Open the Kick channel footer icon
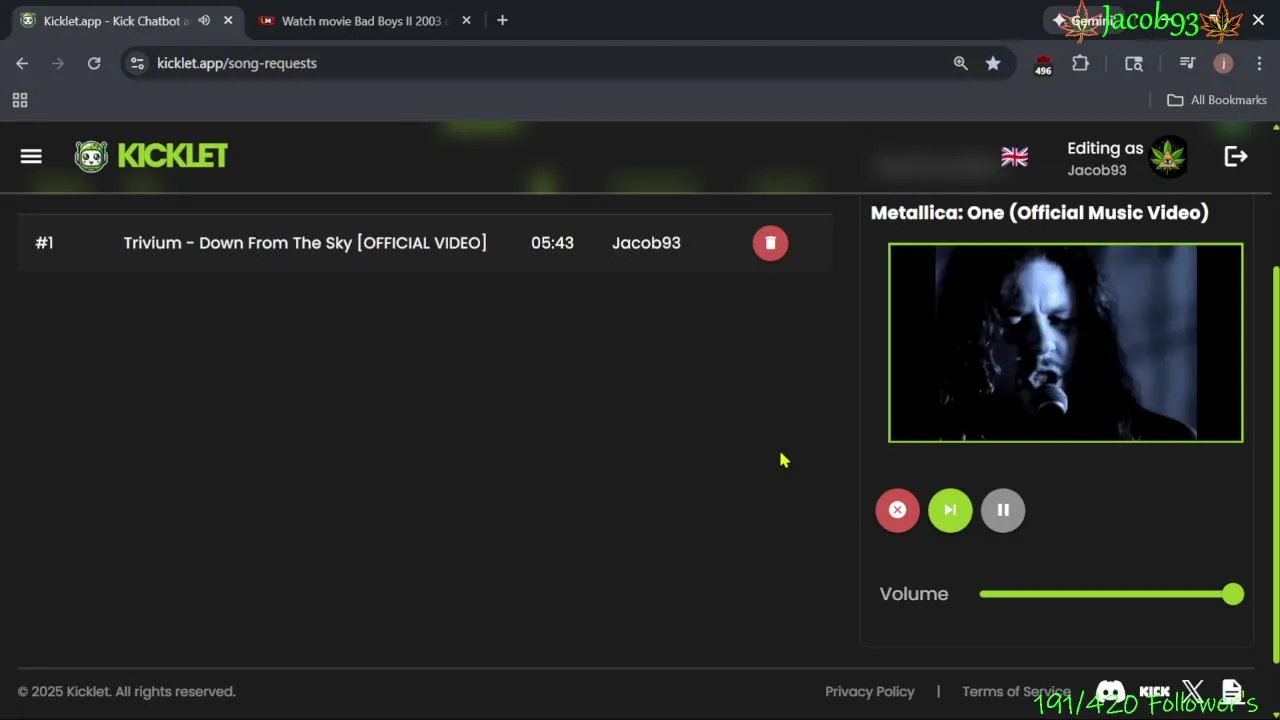The height and width of the screenshot is (720, 1280). 1154,692
